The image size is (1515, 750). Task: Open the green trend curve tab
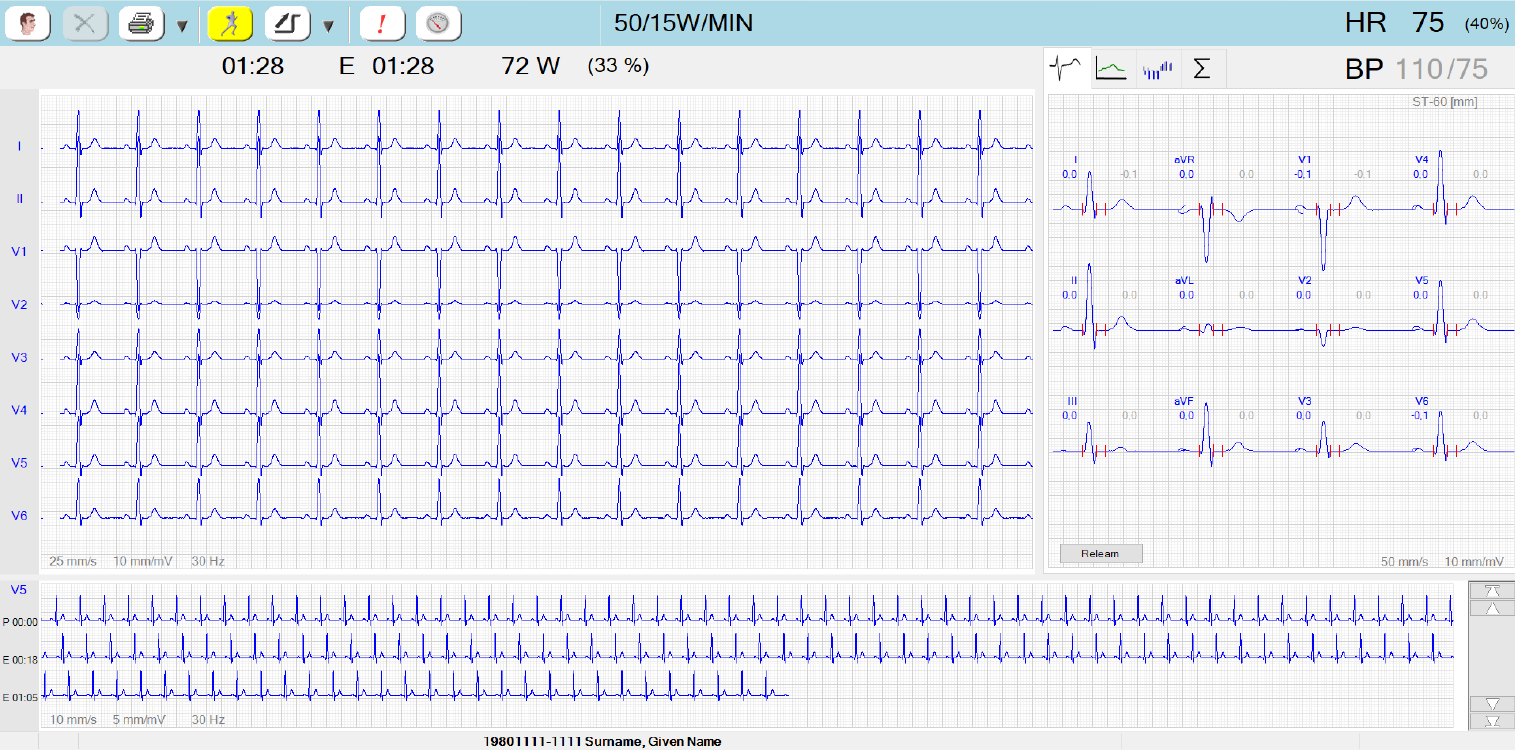[1111, 69]
